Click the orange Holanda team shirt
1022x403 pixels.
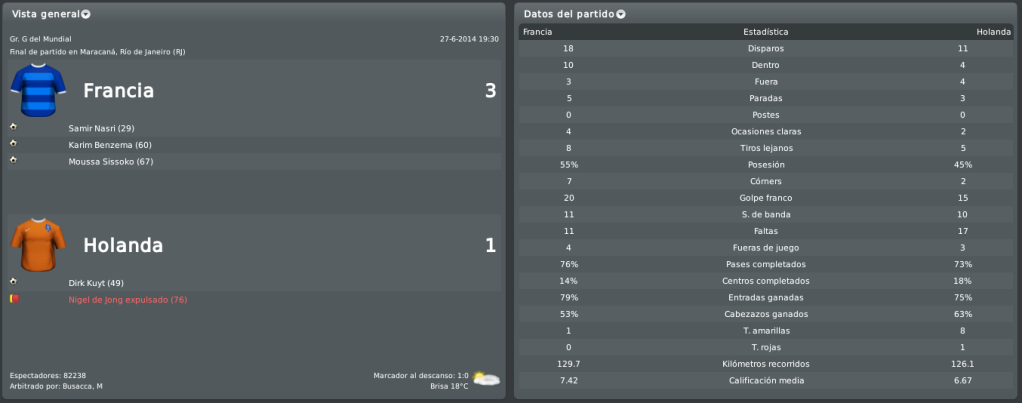pyautogui.click(x=38, y=245)
